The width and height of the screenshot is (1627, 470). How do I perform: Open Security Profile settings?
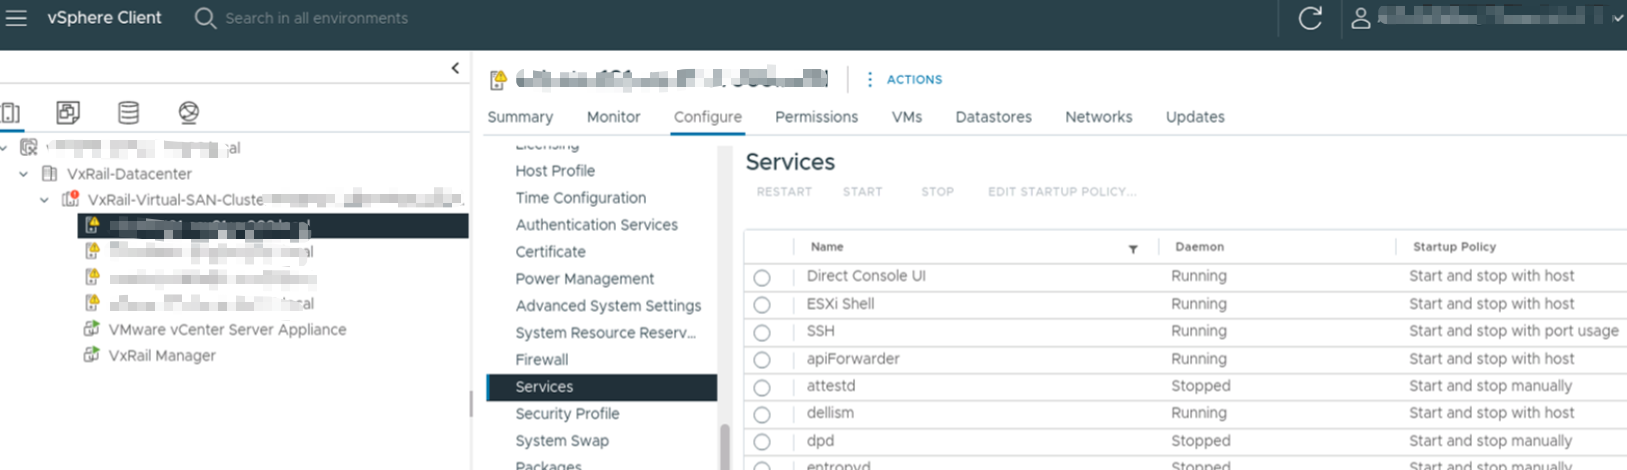(x=567, y=414)
